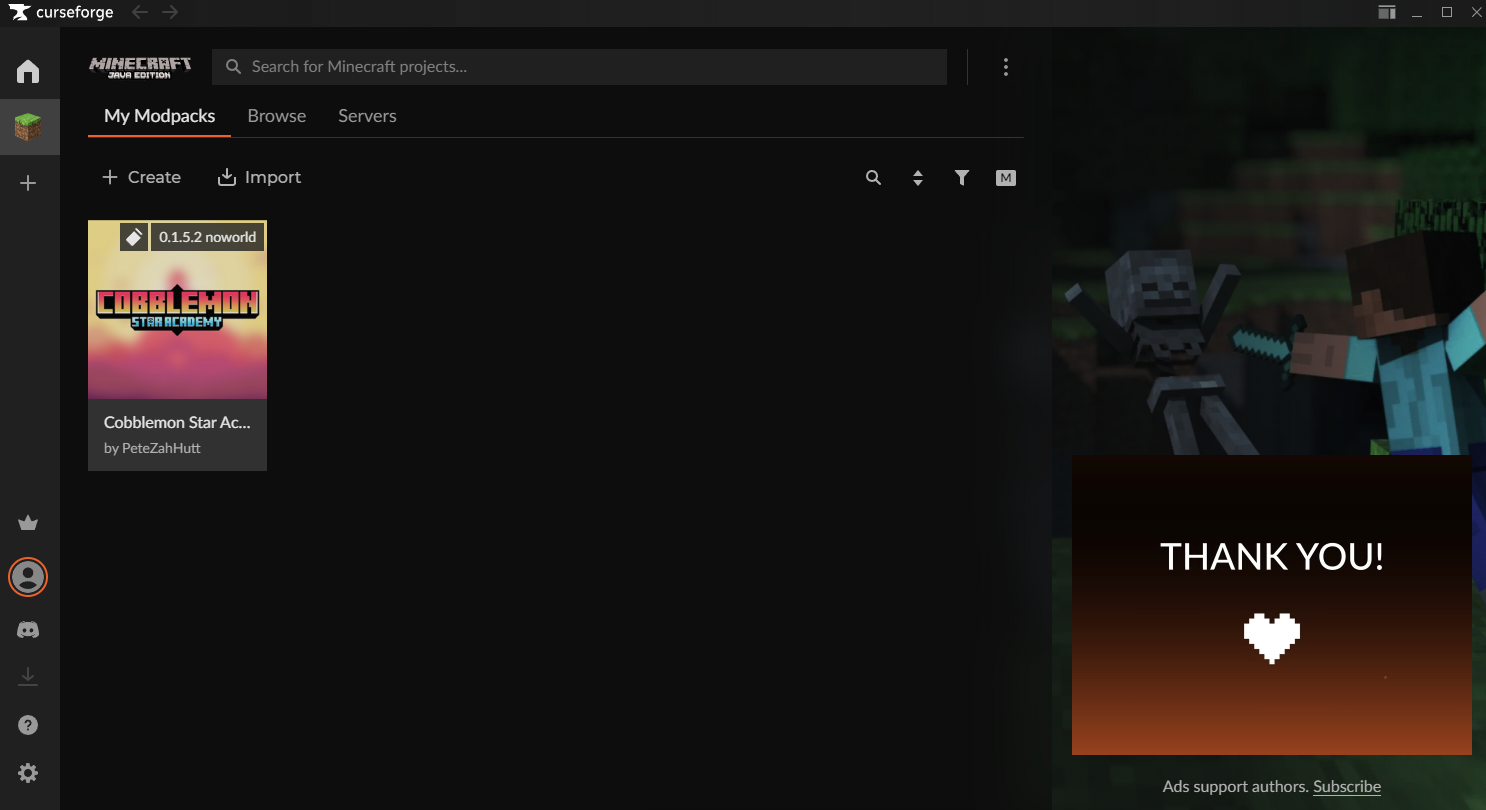Click the modpack search magnifier icon
Screen dimensions: 1486x810
pos(873,178)
